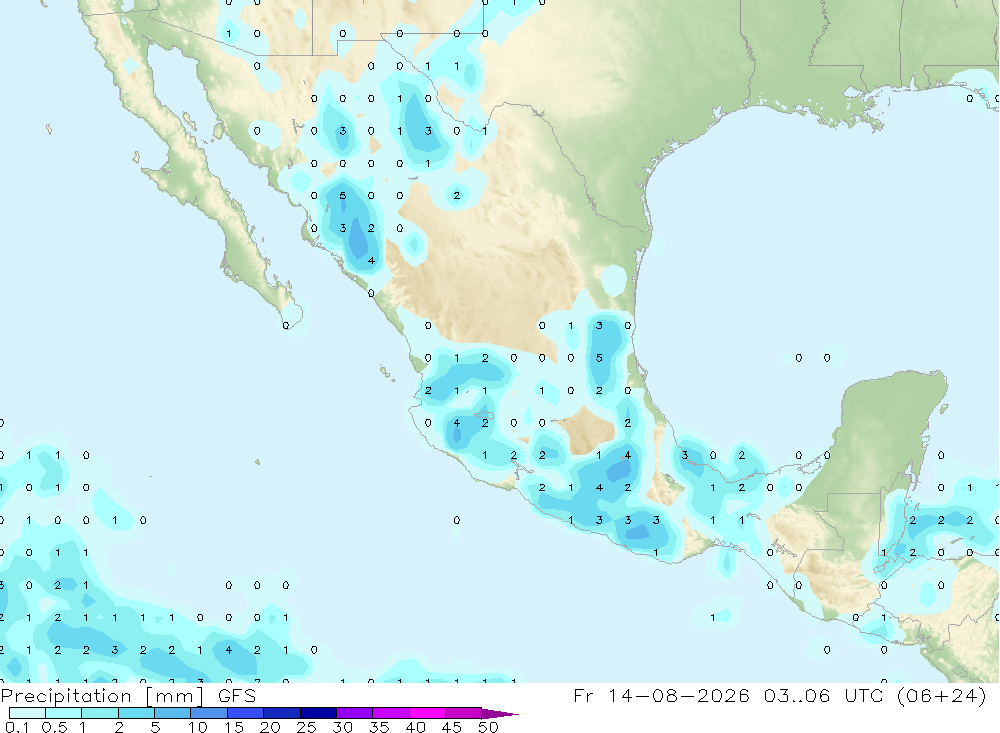Click the "40" legend scale label

[x=416, y=727]
